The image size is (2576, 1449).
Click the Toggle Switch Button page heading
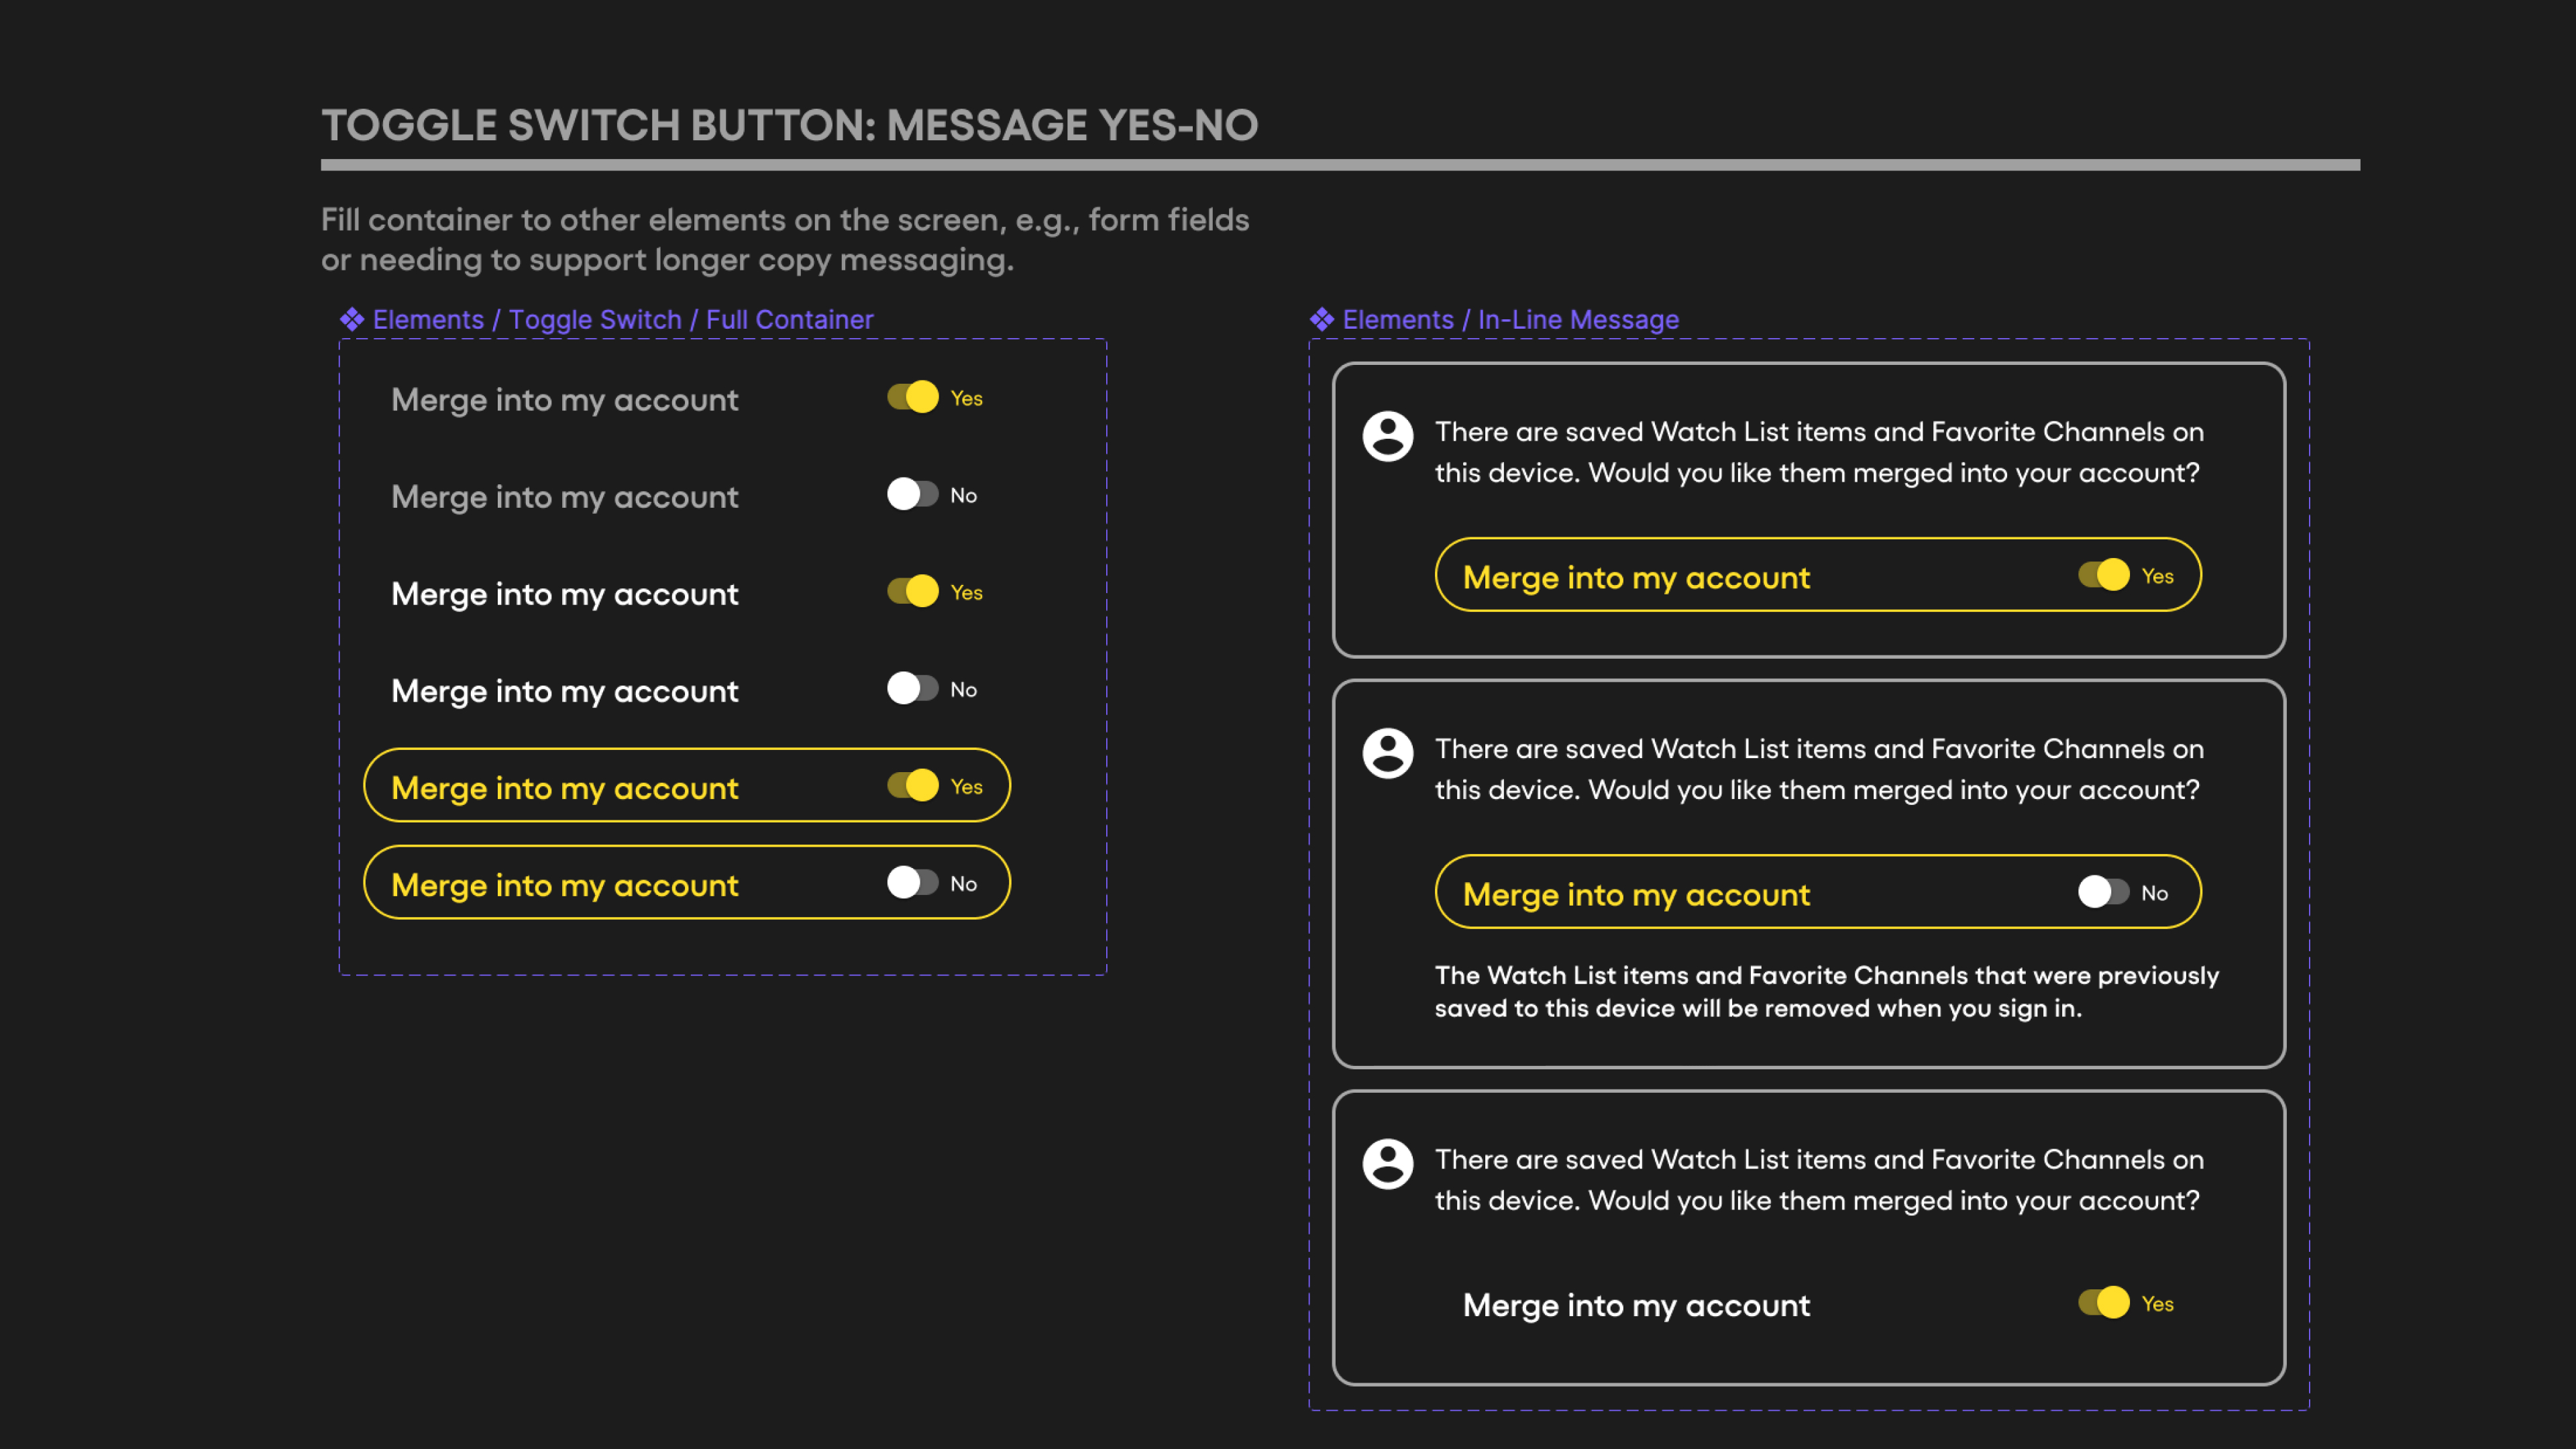click(789, 125)
